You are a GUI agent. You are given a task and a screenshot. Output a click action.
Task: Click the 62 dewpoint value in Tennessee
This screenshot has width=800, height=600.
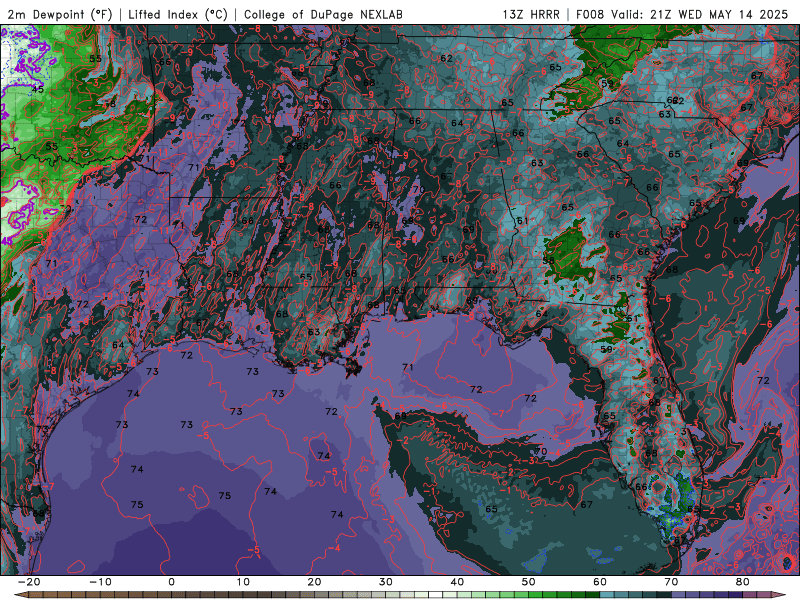pos(446,58)
